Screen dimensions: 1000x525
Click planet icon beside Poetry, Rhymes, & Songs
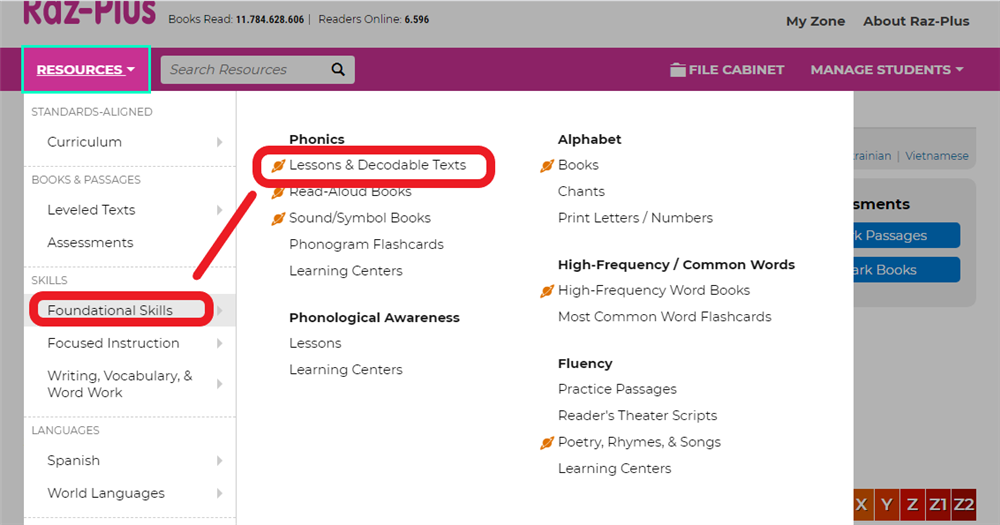pos(547,443)
